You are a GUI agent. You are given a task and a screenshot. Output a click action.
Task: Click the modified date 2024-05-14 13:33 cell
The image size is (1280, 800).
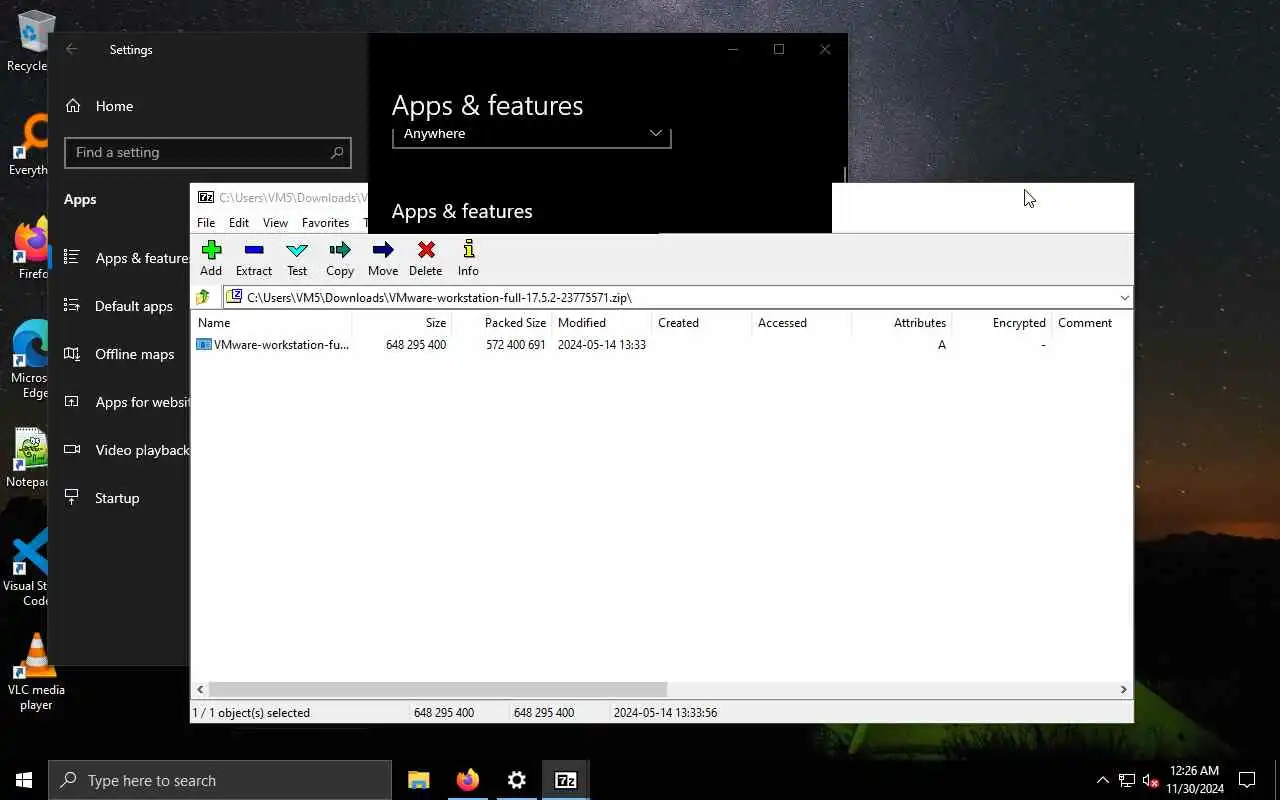602,345
